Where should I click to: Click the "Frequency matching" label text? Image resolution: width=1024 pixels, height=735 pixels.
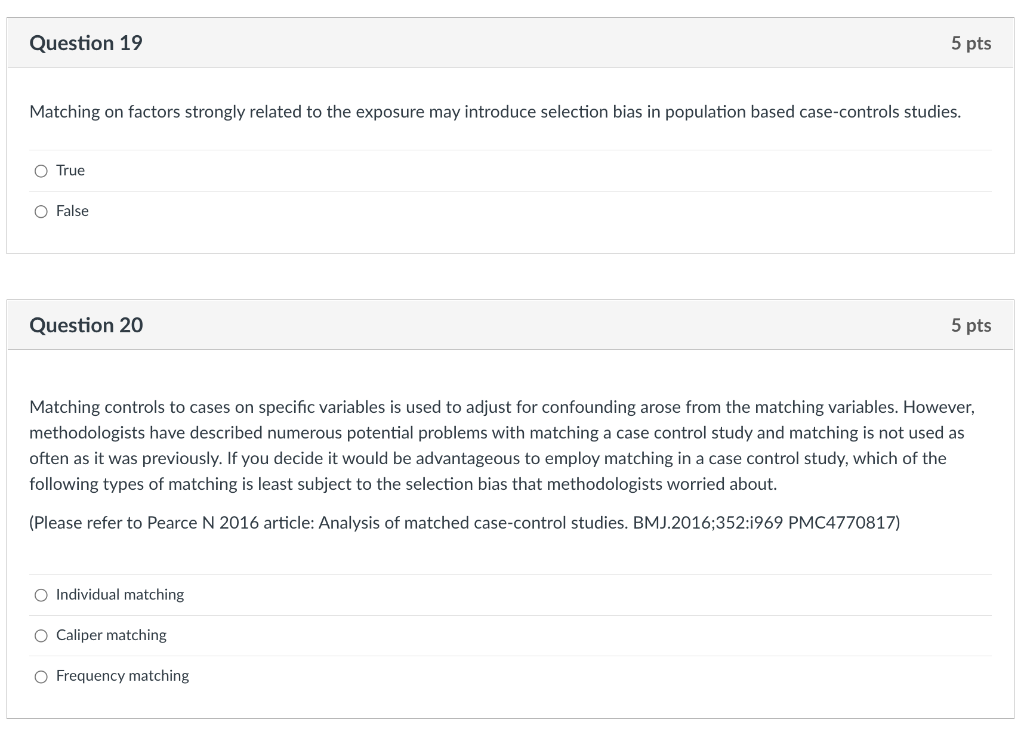coord(122,676)
